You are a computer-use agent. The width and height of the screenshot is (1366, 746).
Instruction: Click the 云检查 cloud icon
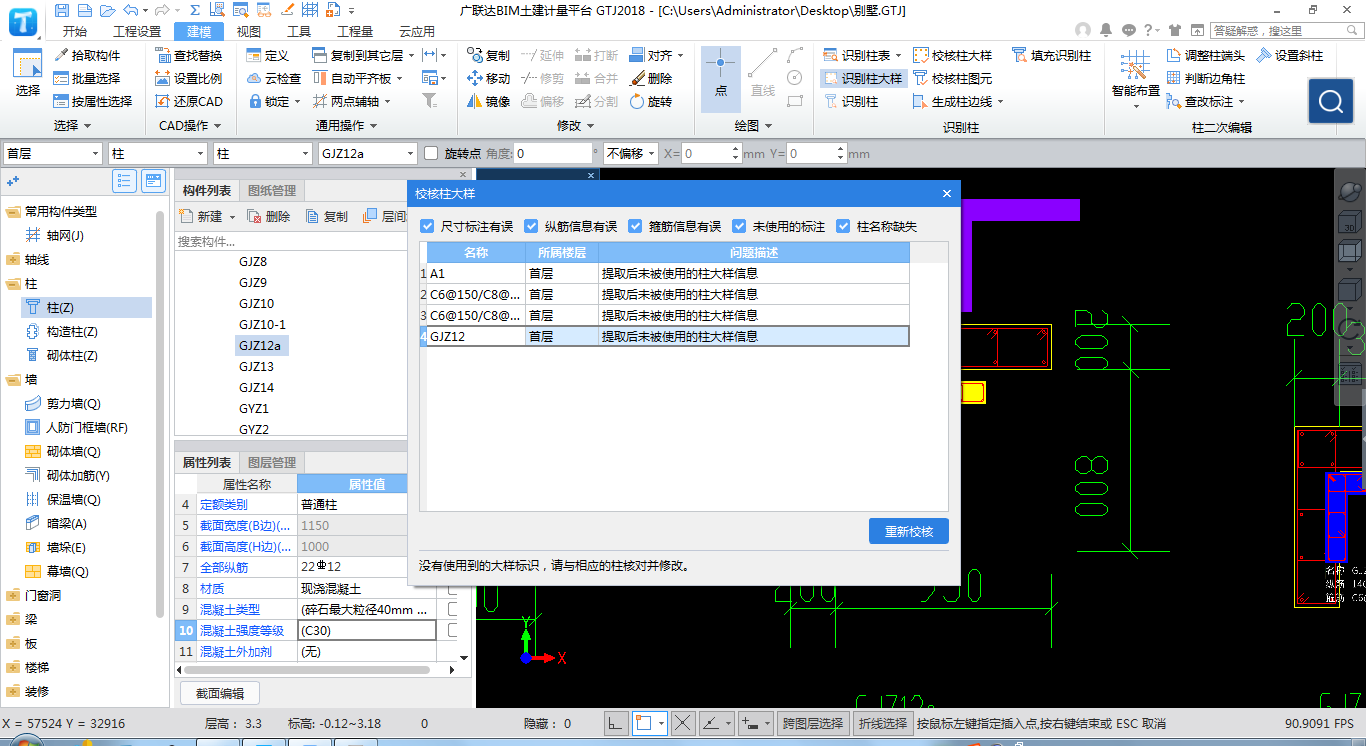(274, 78)
